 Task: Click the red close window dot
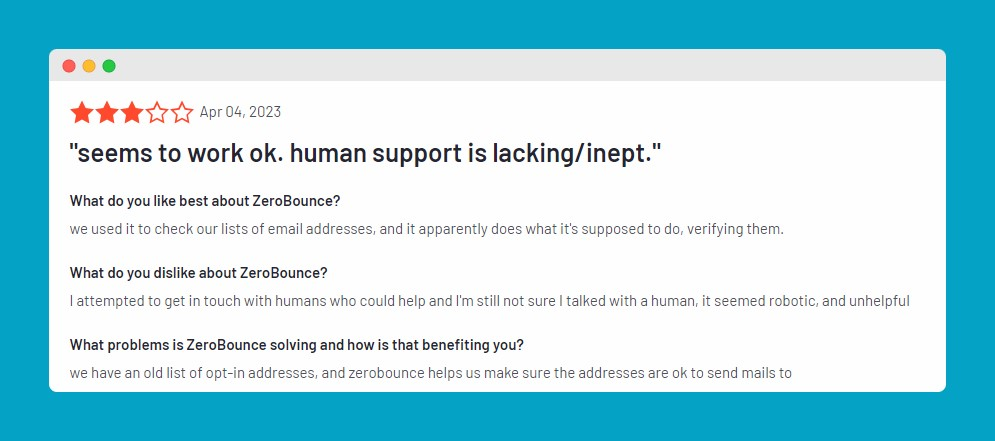pos(69,66)
